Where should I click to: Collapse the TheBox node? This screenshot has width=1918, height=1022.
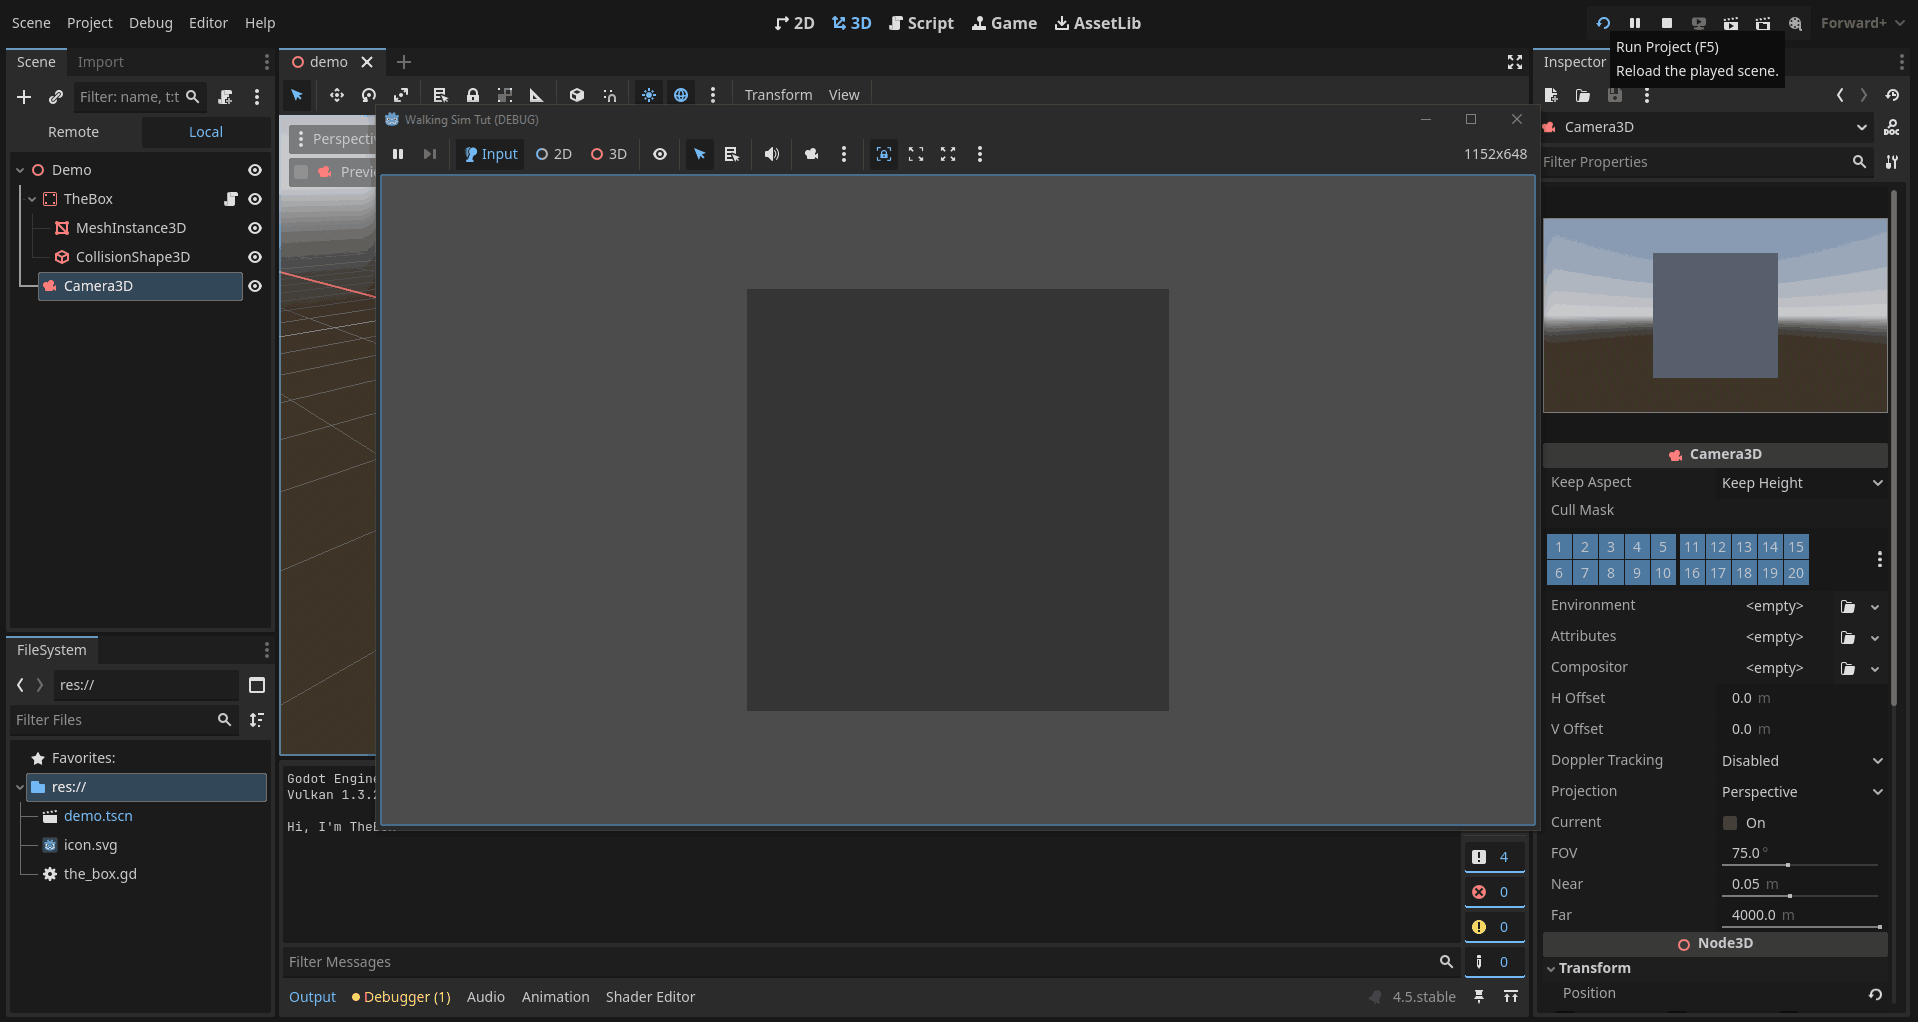point(32,199)
